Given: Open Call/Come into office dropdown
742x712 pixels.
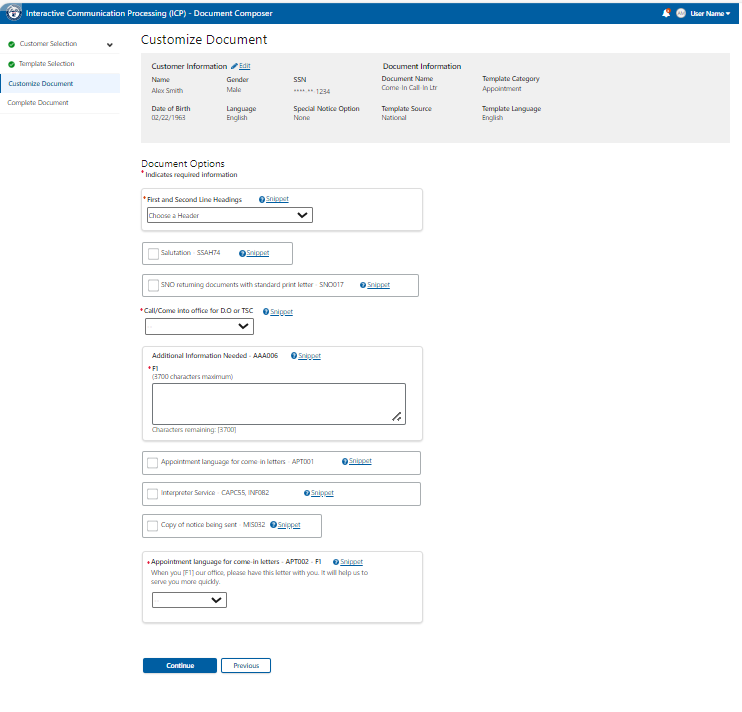Looking at the screenshot, I should point(199,326).
